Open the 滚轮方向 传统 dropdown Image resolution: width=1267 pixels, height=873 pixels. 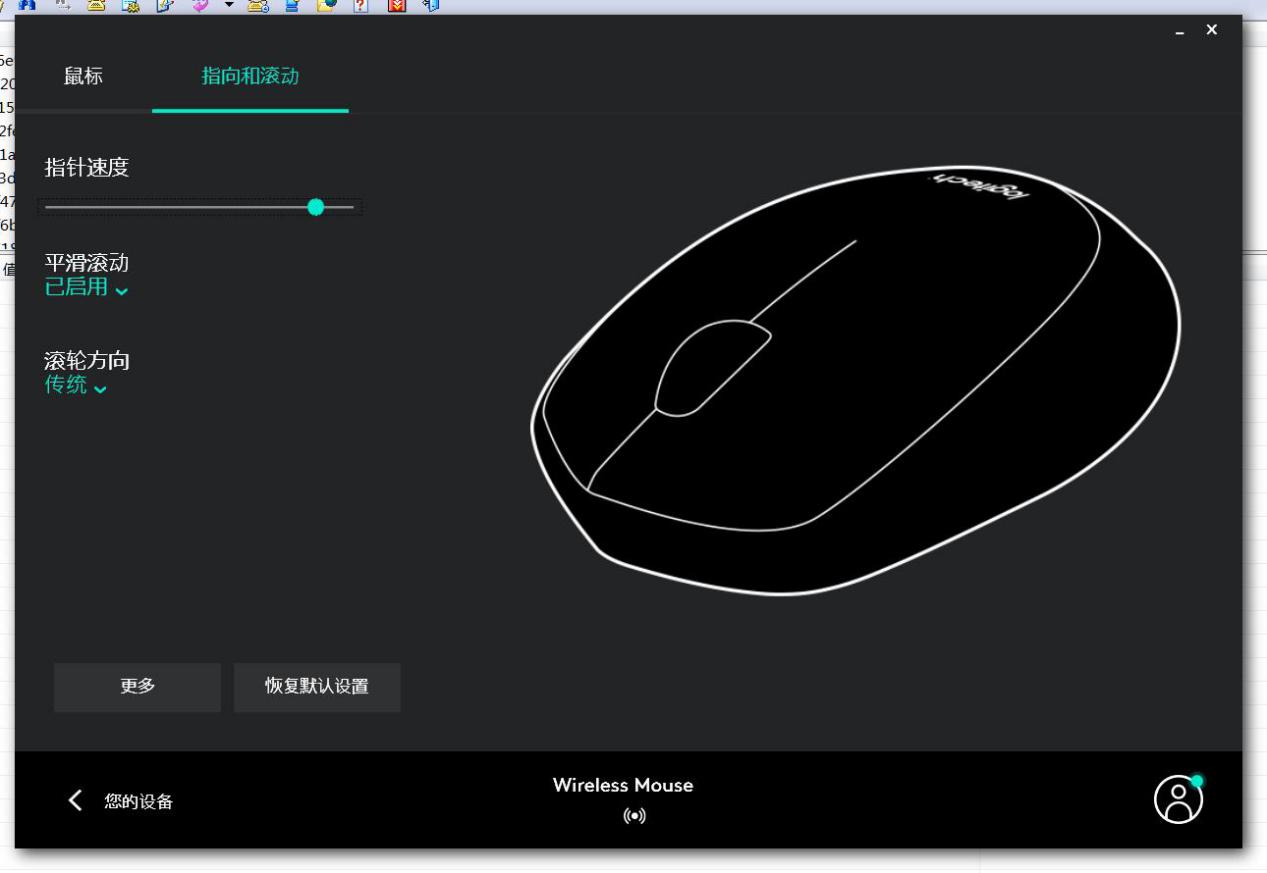pyautogui.click(x=76, y=386)
